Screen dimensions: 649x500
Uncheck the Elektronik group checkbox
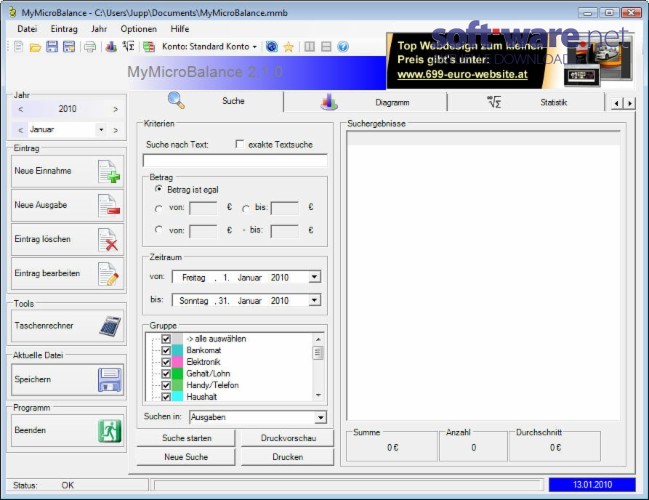point(166,362)
